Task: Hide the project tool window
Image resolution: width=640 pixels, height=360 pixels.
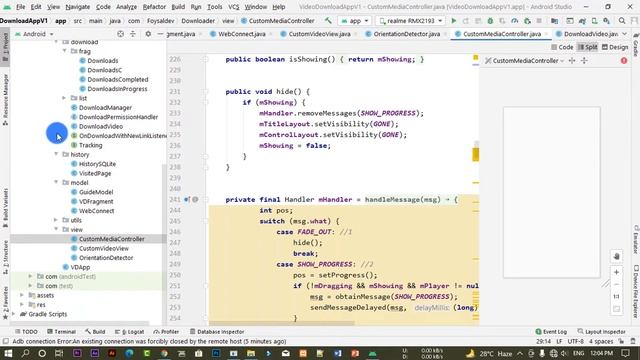Action: (160, 34)
